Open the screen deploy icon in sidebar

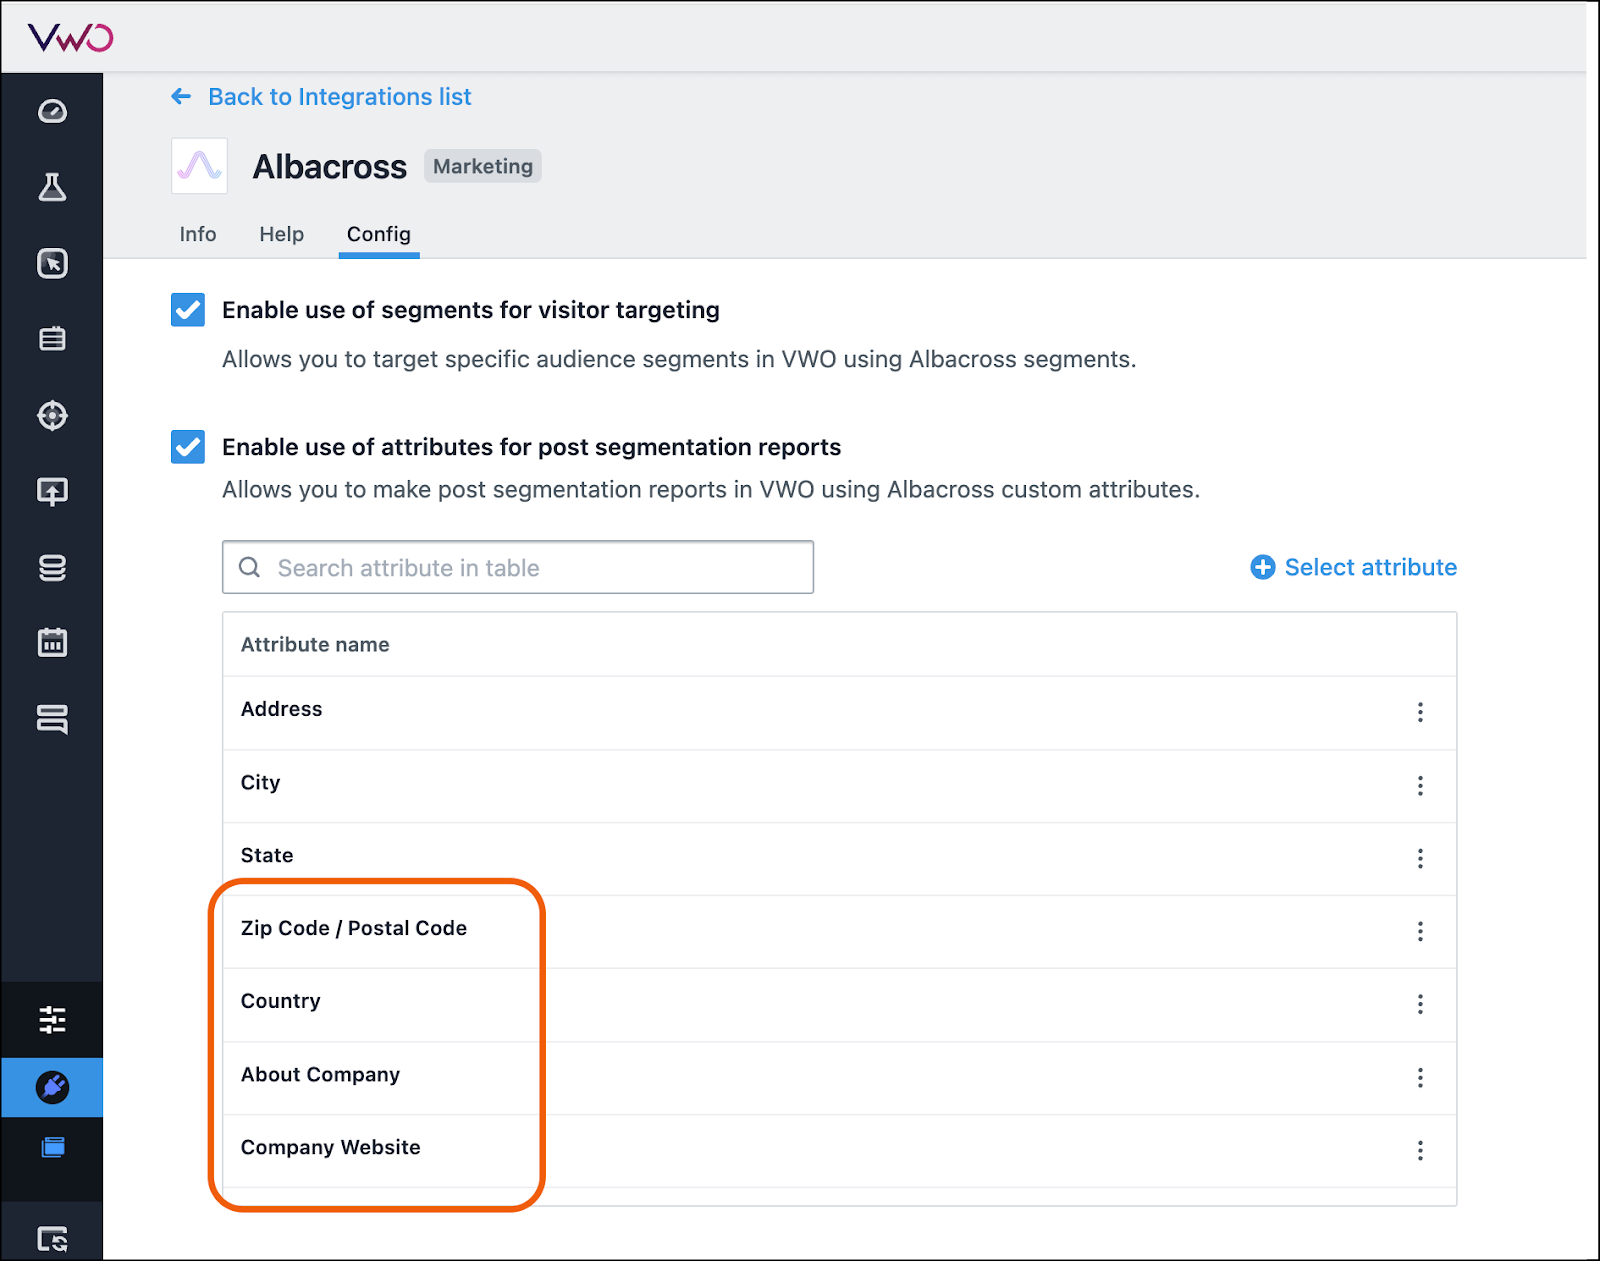(x=52, y=491)
